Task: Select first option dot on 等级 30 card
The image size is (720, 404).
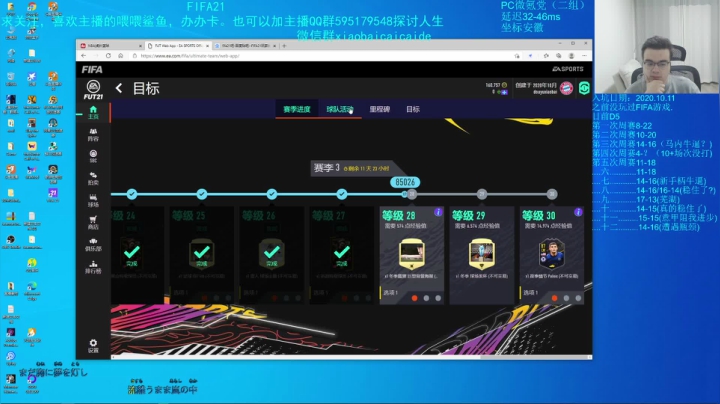Action: (555, 298)
